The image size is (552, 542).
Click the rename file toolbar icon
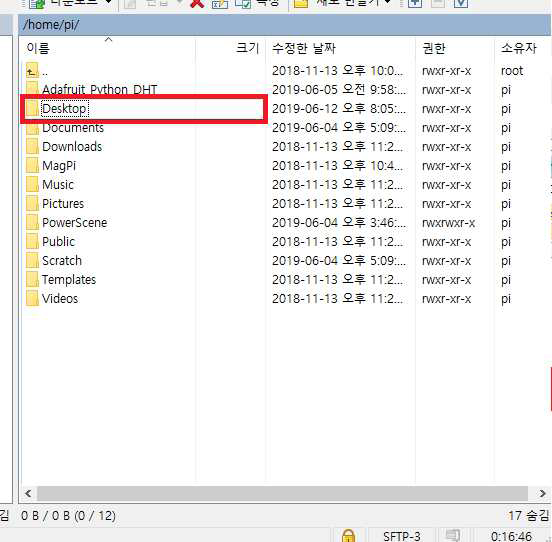[219, 4]
